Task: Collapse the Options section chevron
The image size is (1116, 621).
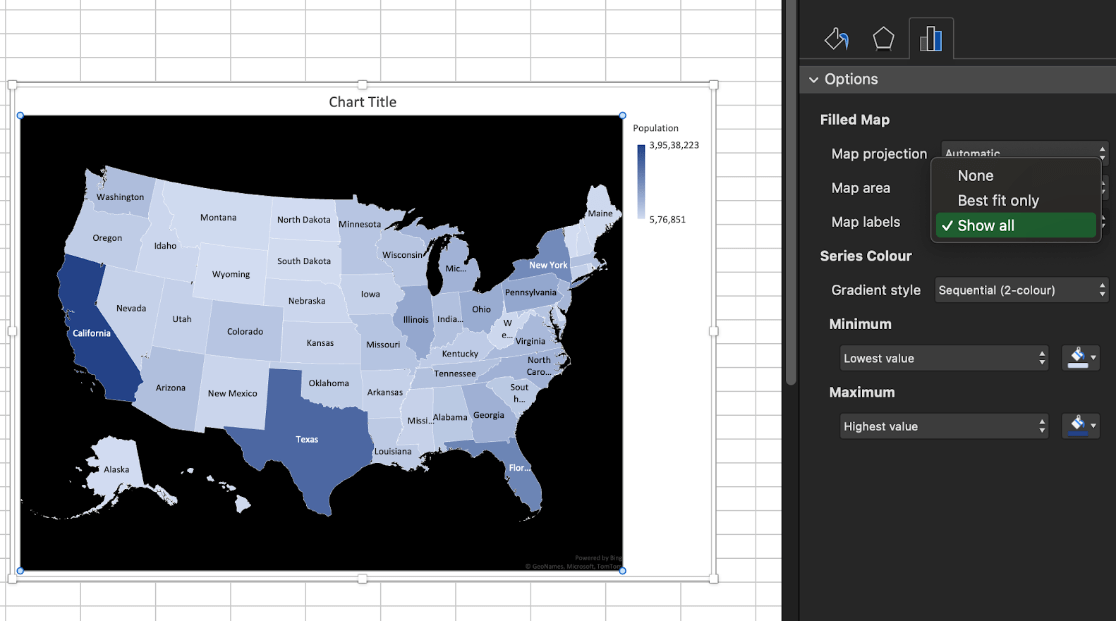Action: (x=814, y=80)
